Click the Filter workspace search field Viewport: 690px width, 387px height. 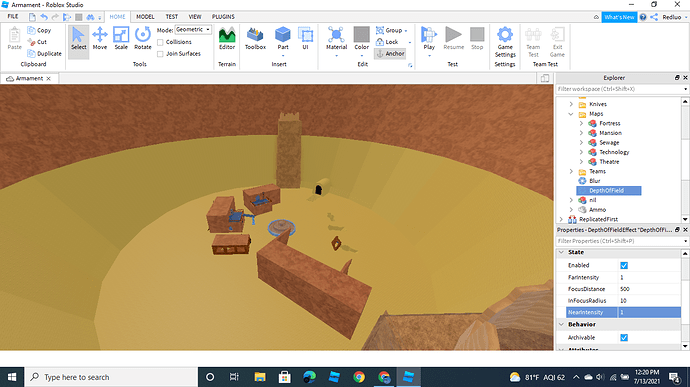click(620, 89)
